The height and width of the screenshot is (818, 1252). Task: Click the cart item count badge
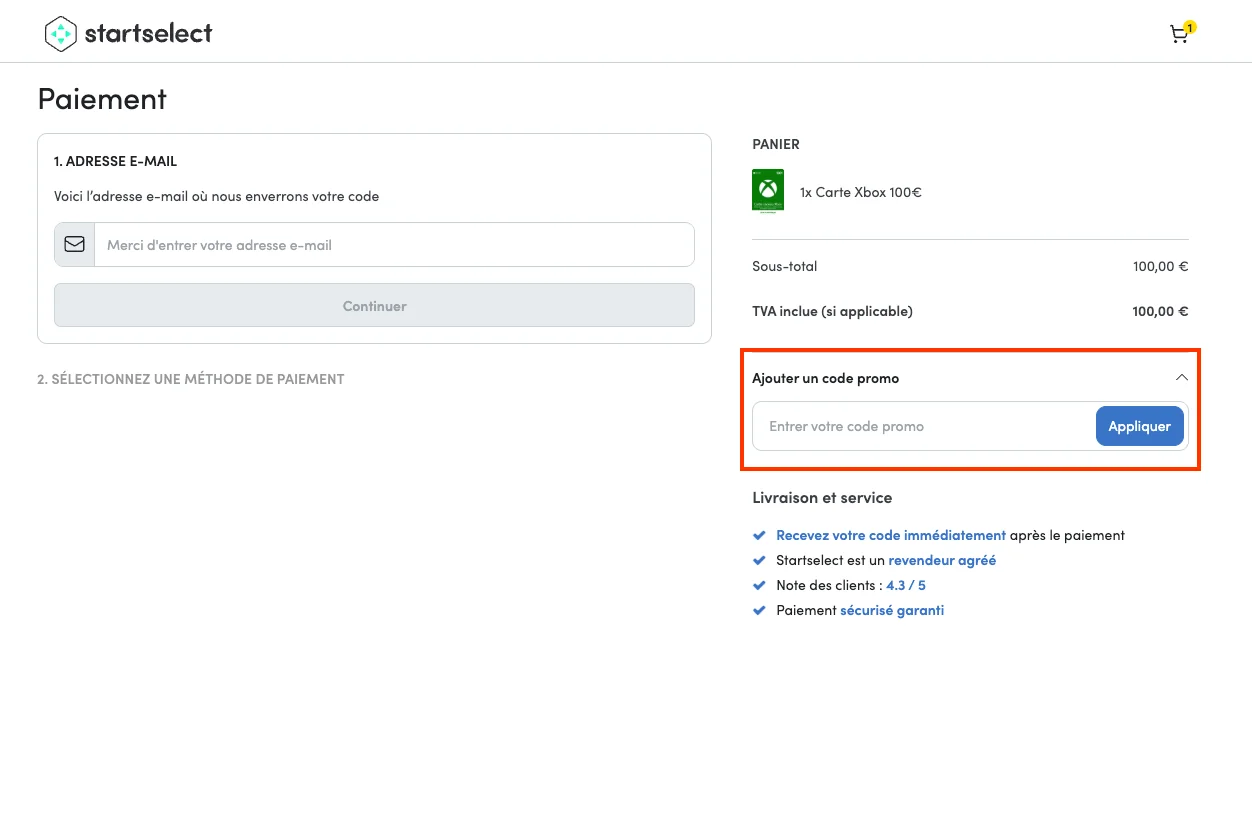(x=1189, y=27)
